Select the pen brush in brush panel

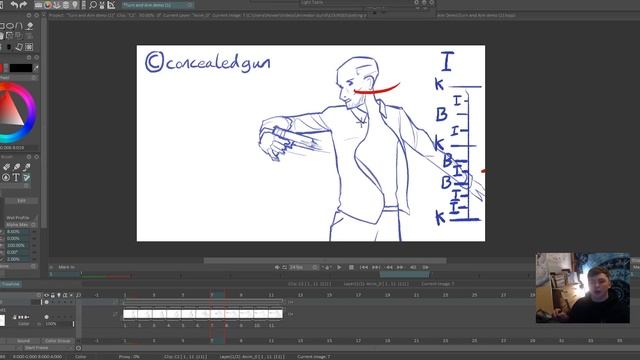pos(16,167)
